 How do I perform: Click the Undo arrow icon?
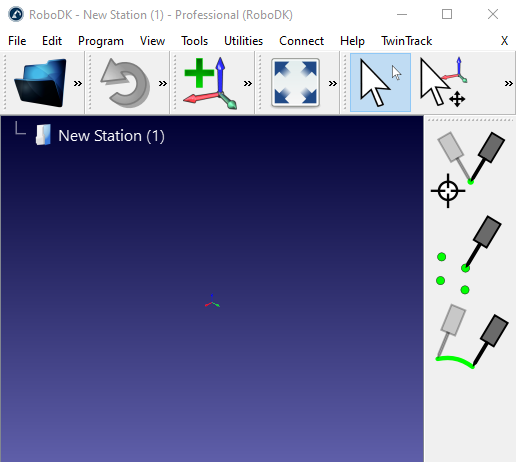click(125, 83)
